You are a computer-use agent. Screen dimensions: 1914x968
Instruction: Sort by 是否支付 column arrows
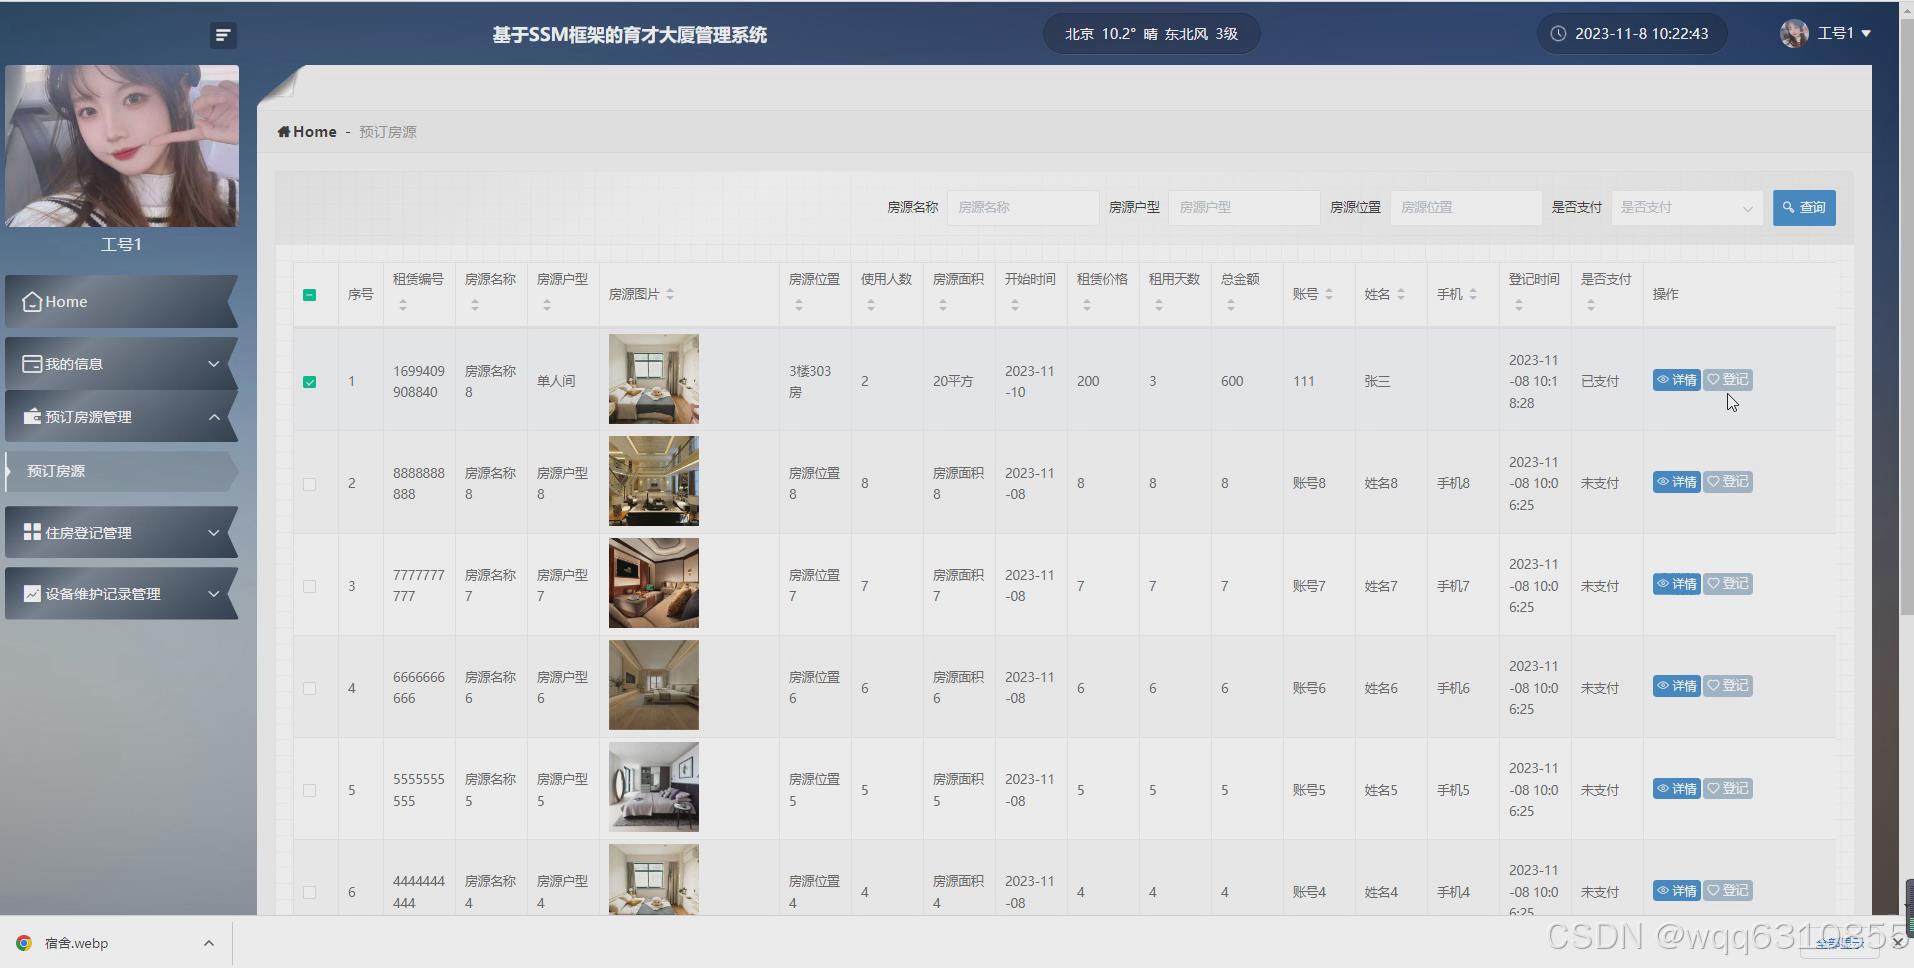coord(1591,305)
